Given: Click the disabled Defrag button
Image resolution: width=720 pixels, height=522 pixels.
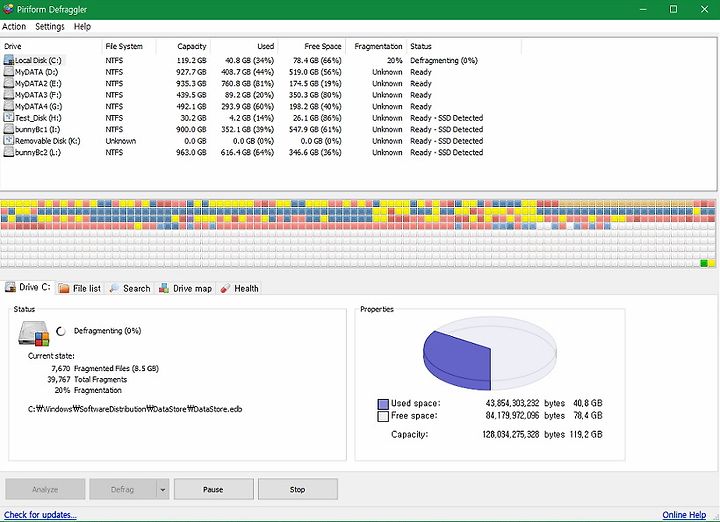Looking at the screenshot, I should [123, 489].
